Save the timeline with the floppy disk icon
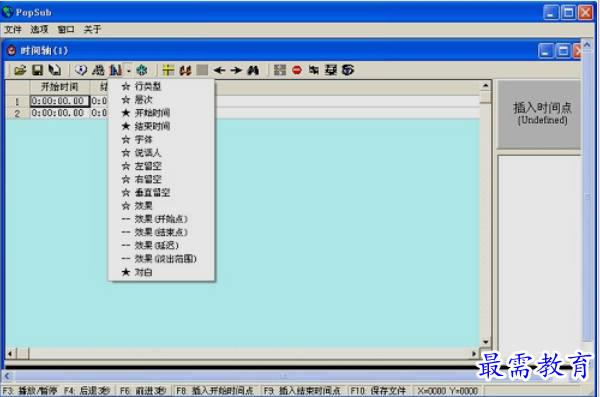Image resolution: width=600 pixels, height=397 pixels. (37, 70)
